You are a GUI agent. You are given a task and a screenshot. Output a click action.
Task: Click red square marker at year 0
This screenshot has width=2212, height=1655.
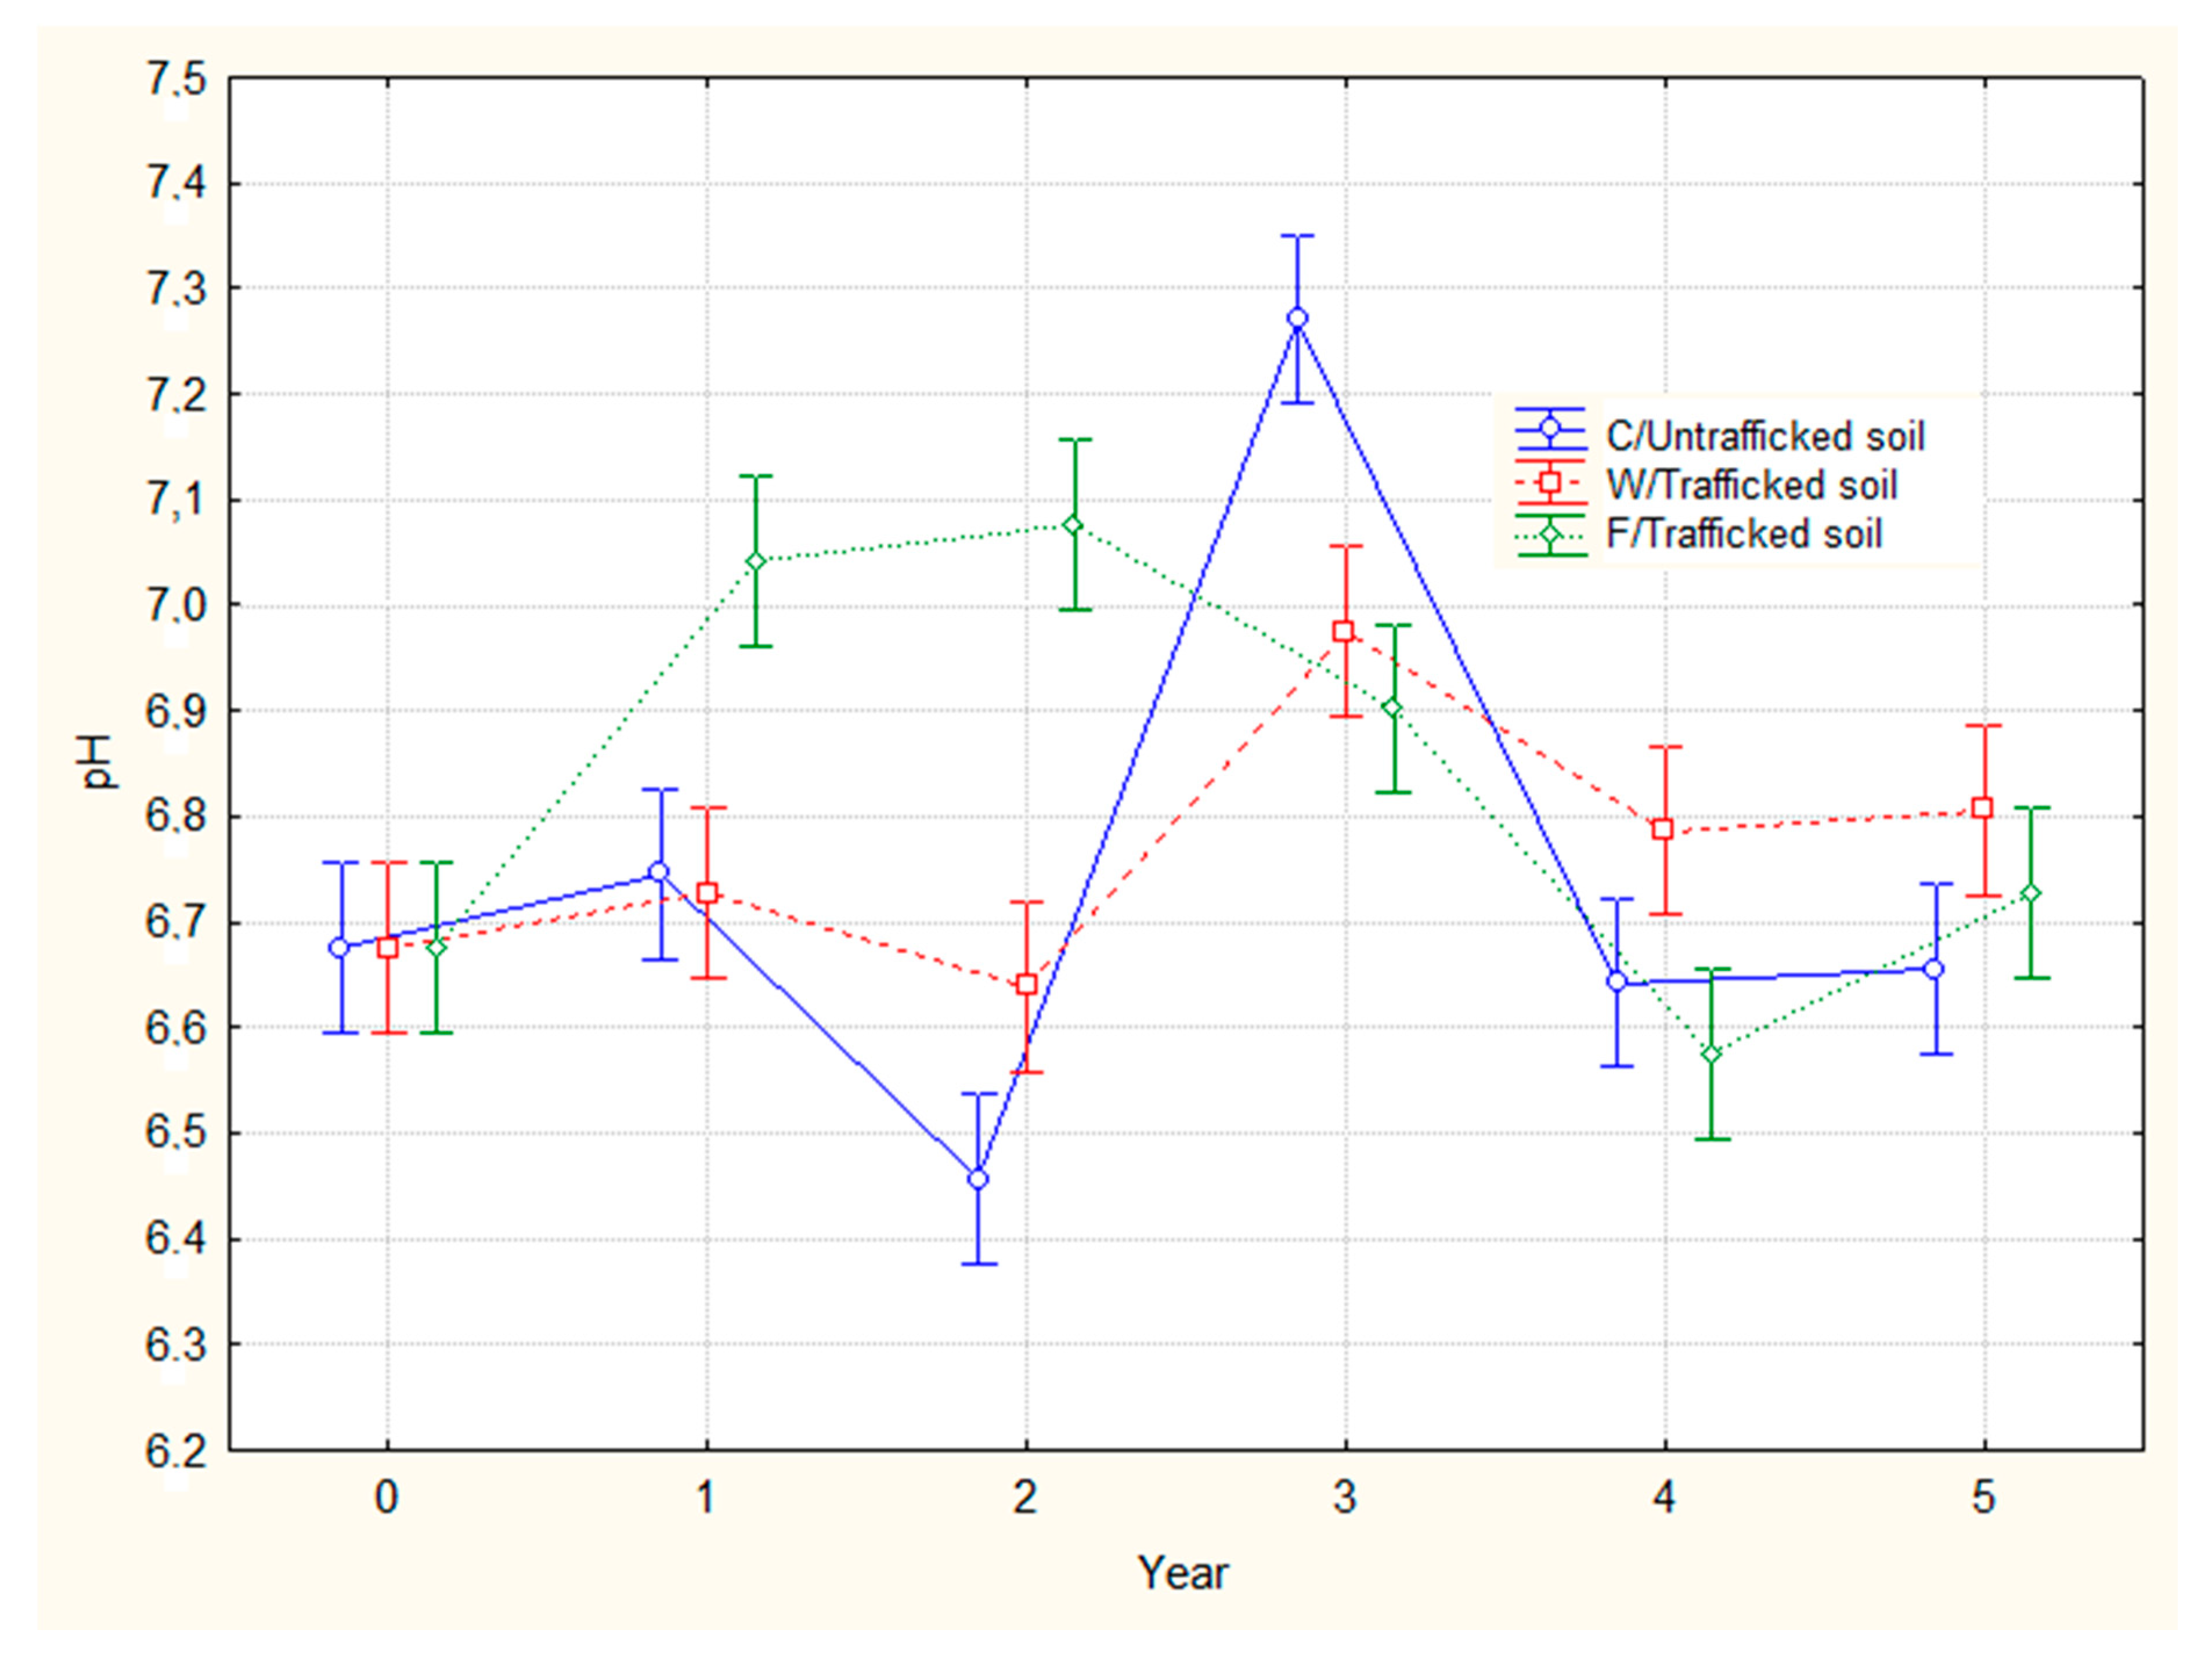click(x=387, y=947)
